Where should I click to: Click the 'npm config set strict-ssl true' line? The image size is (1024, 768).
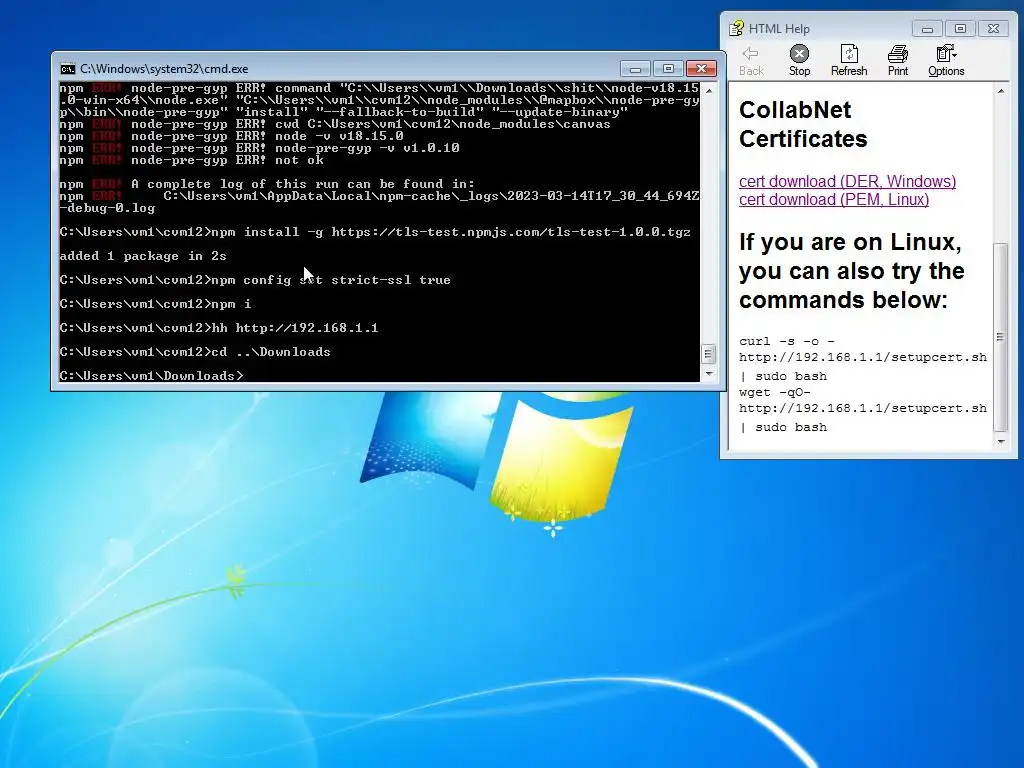pos(255,280)
